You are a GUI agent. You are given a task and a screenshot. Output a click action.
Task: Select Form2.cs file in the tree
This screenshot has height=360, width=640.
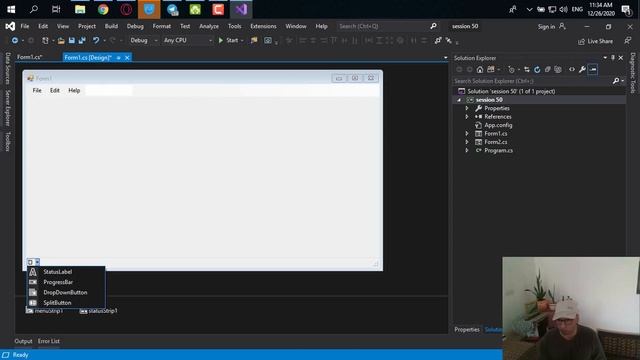coord(496,142)
